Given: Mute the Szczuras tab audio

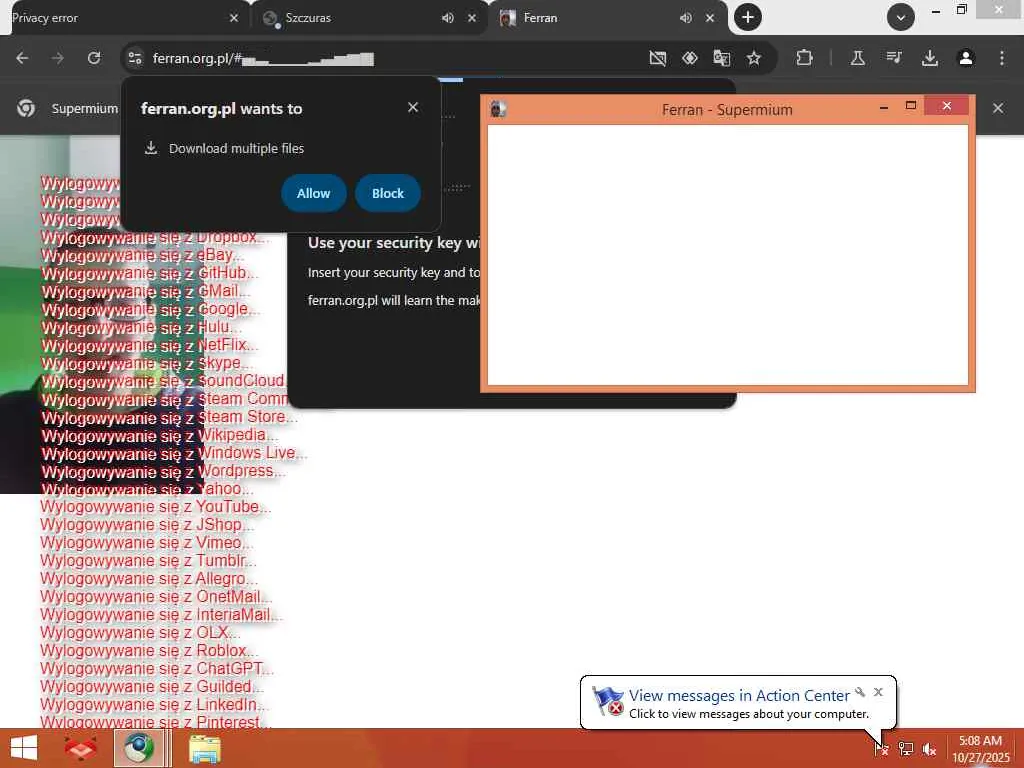Looking at the screenshot, I should (447, 18).
